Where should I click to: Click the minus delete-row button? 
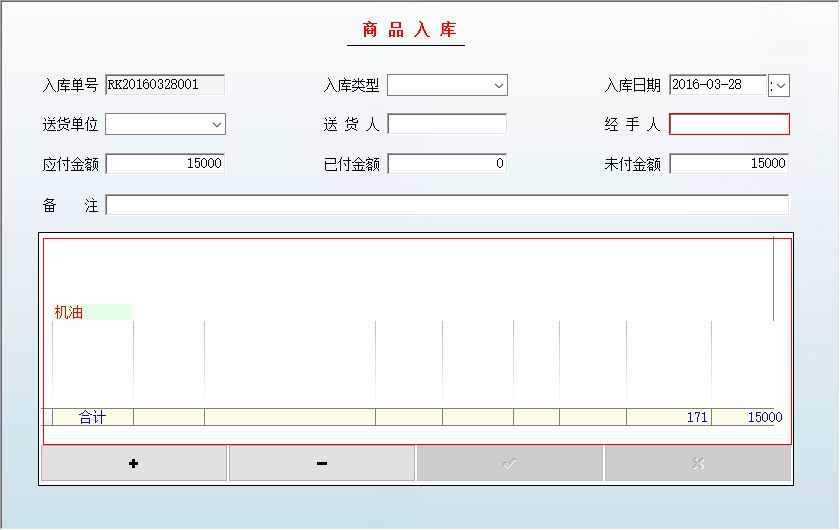(x=322, y=464)
